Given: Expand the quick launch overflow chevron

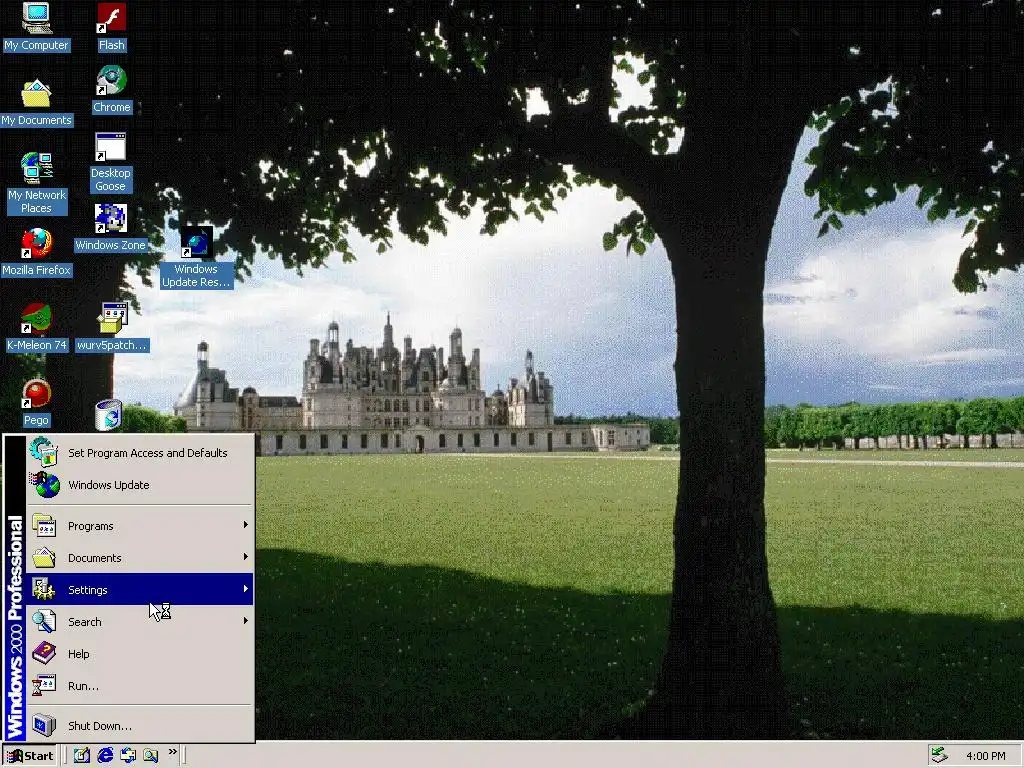Looking at the screenshot, I should point(172,752).
